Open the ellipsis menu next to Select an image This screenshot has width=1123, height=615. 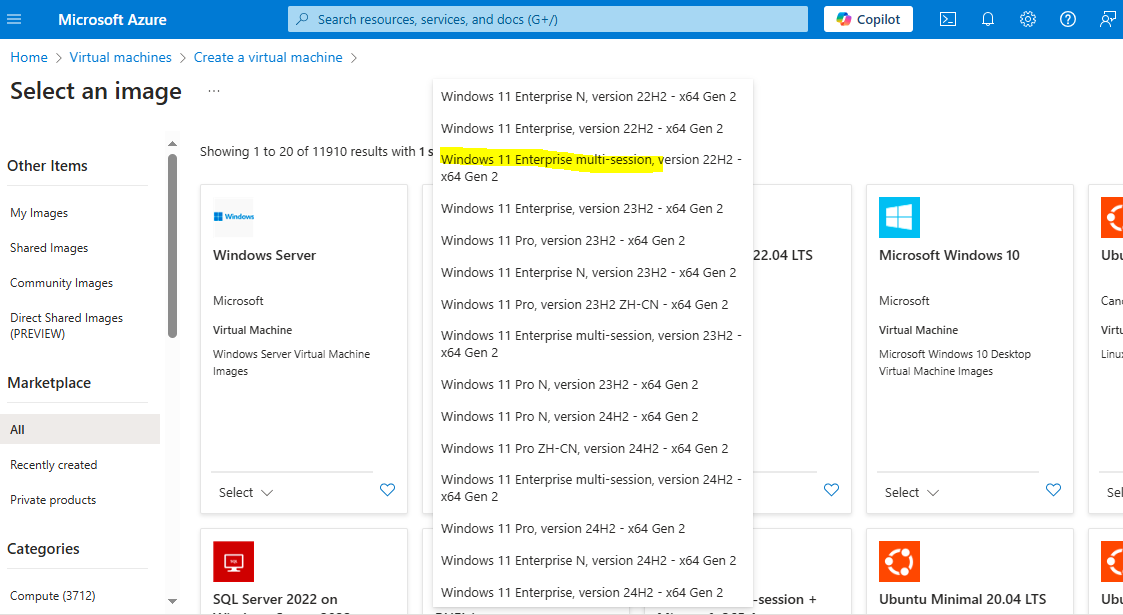pos(213,91)
